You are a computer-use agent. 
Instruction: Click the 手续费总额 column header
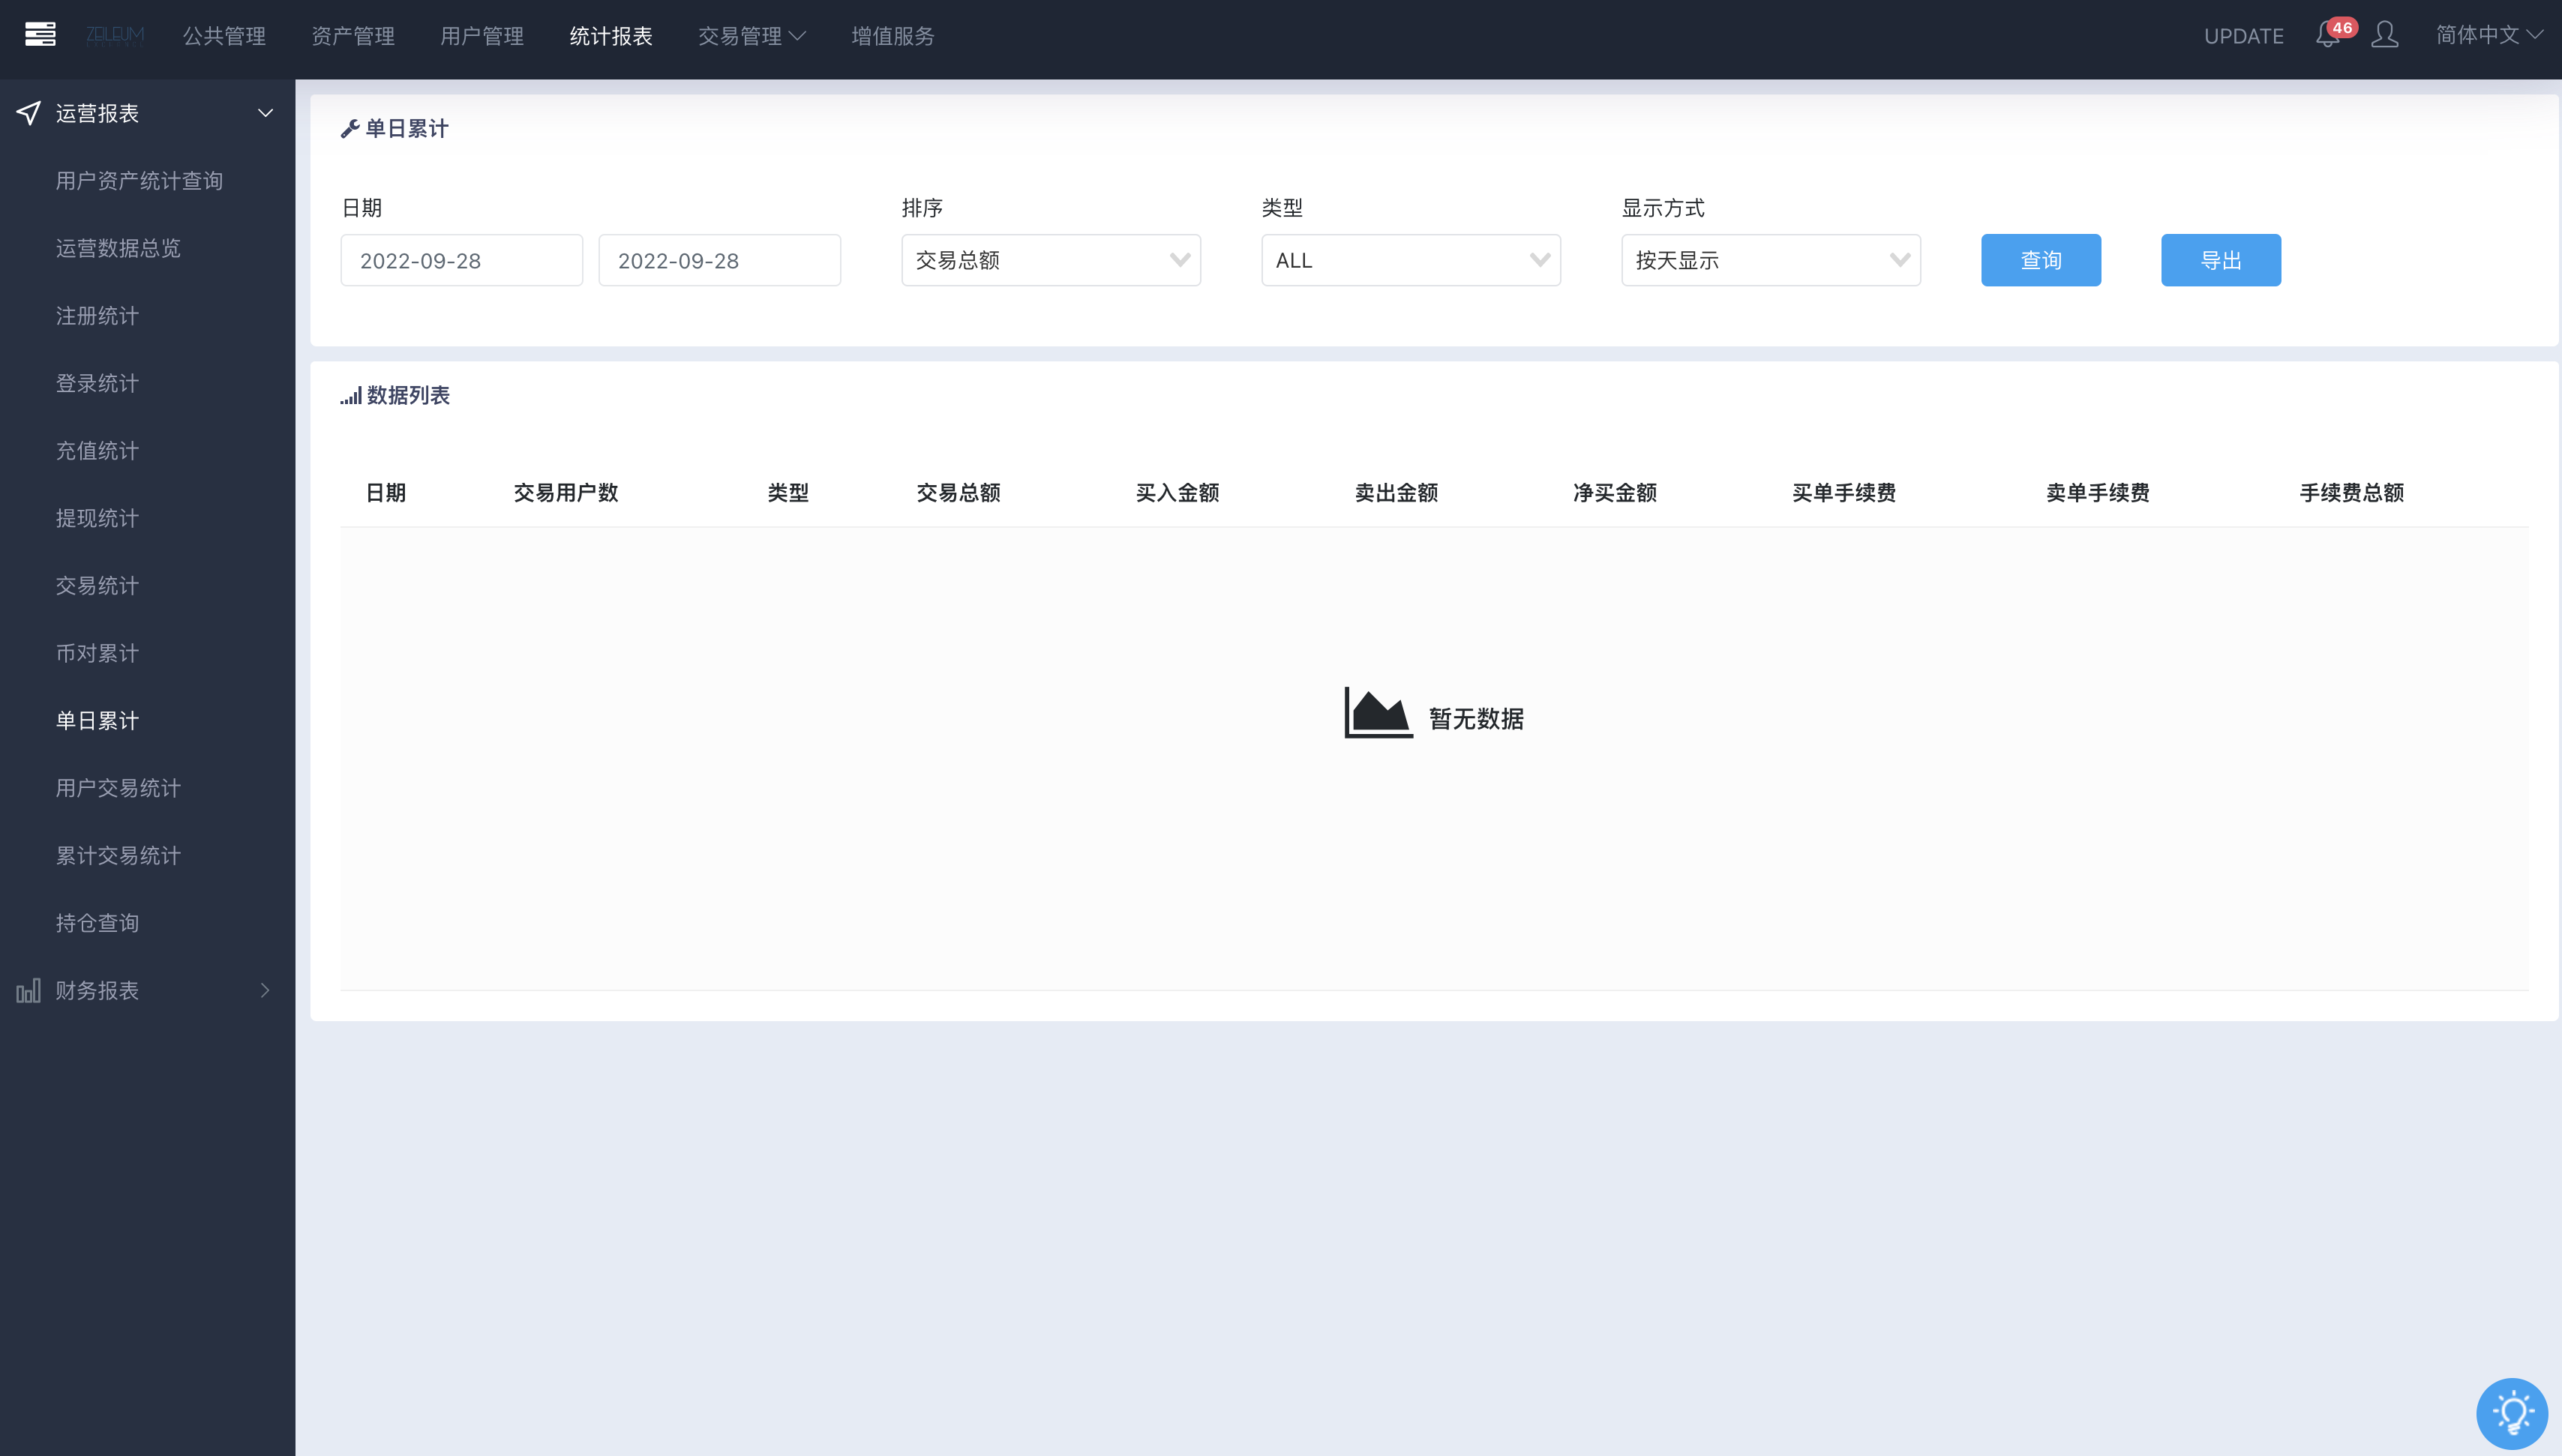click(x=2352, y=492)
